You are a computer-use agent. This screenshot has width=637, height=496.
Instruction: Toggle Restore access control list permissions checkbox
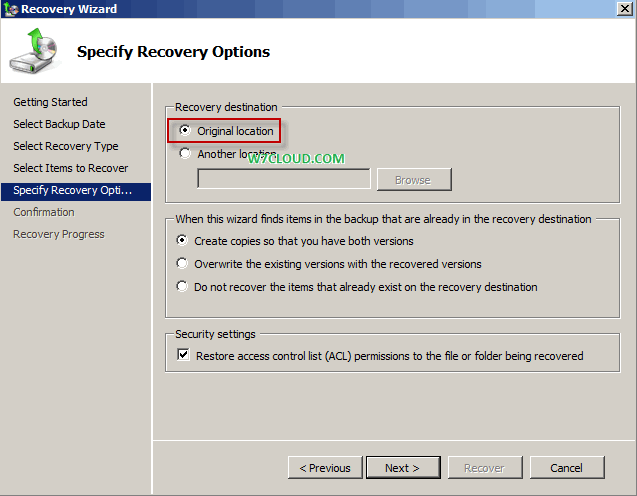click(183, 355)
